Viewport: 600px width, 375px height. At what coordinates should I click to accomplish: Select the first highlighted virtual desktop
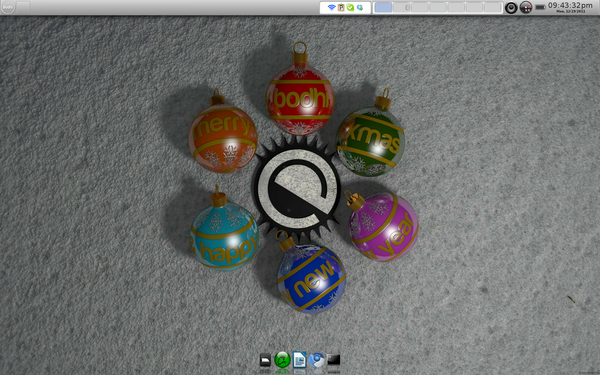coord(383,8)
